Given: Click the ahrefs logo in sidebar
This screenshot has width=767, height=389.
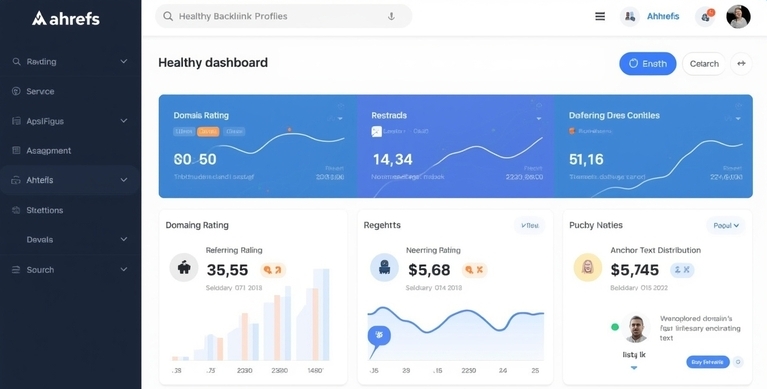Looking at the screenshot, I should 66,19.
